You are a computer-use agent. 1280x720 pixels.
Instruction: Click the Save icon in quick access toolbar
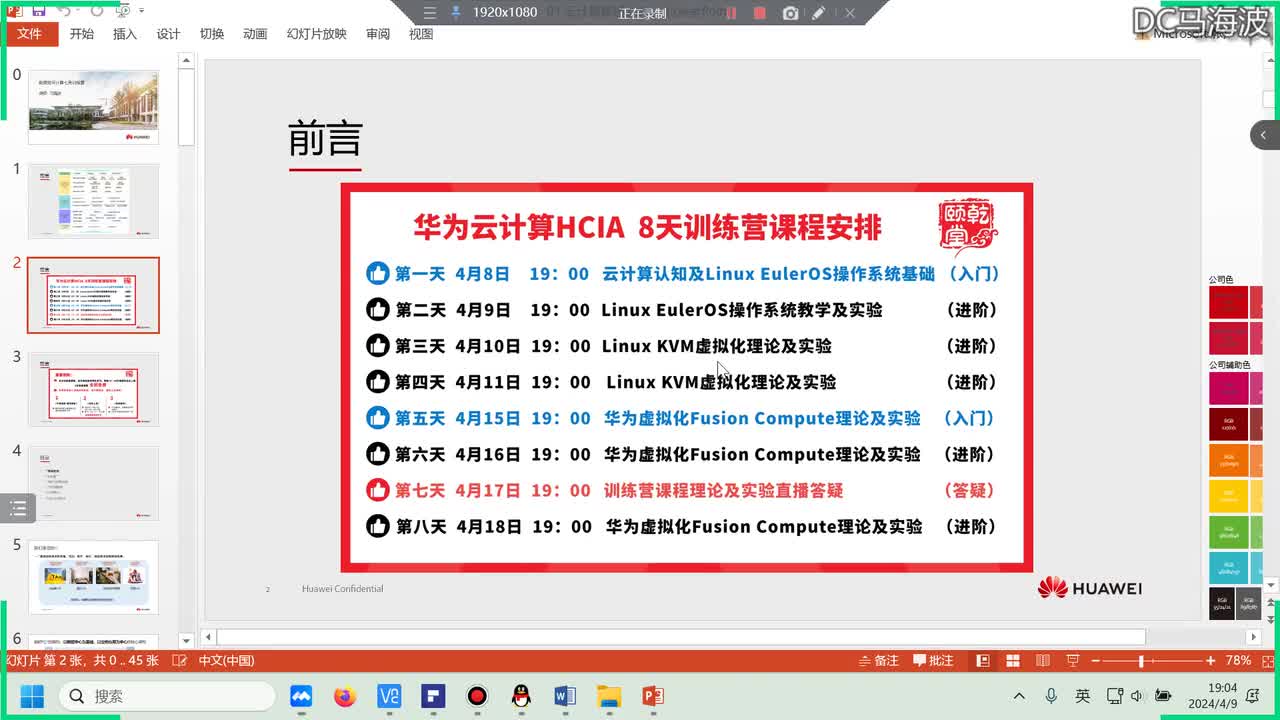[x=38, y=11]
